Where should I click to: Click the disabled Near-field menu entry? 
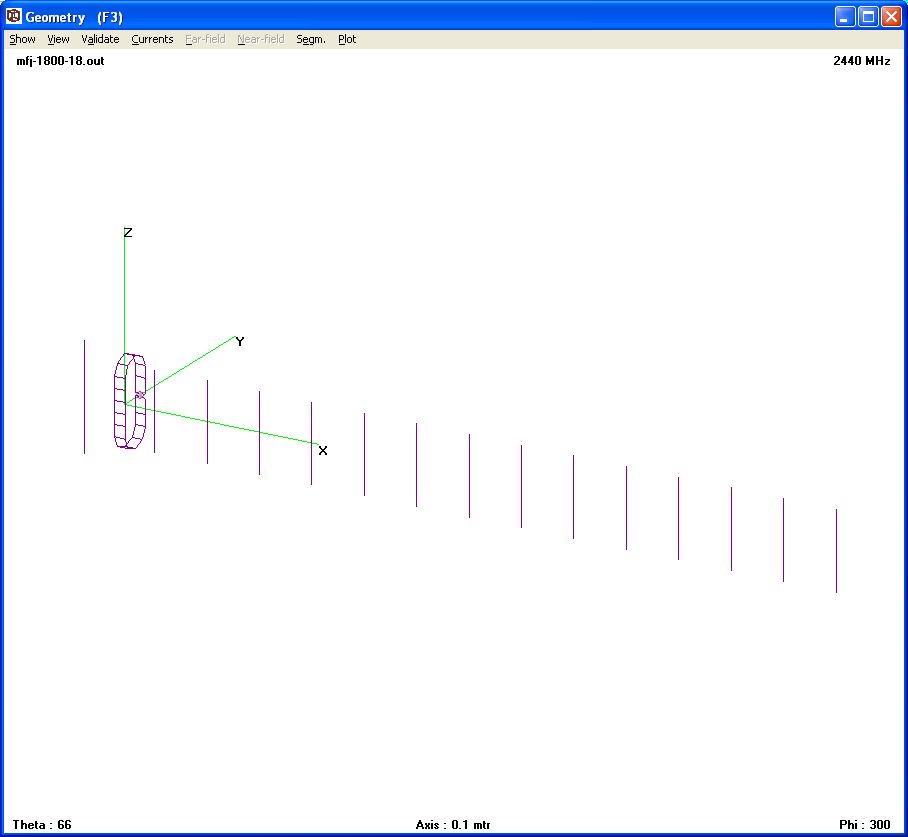point(259,39)
